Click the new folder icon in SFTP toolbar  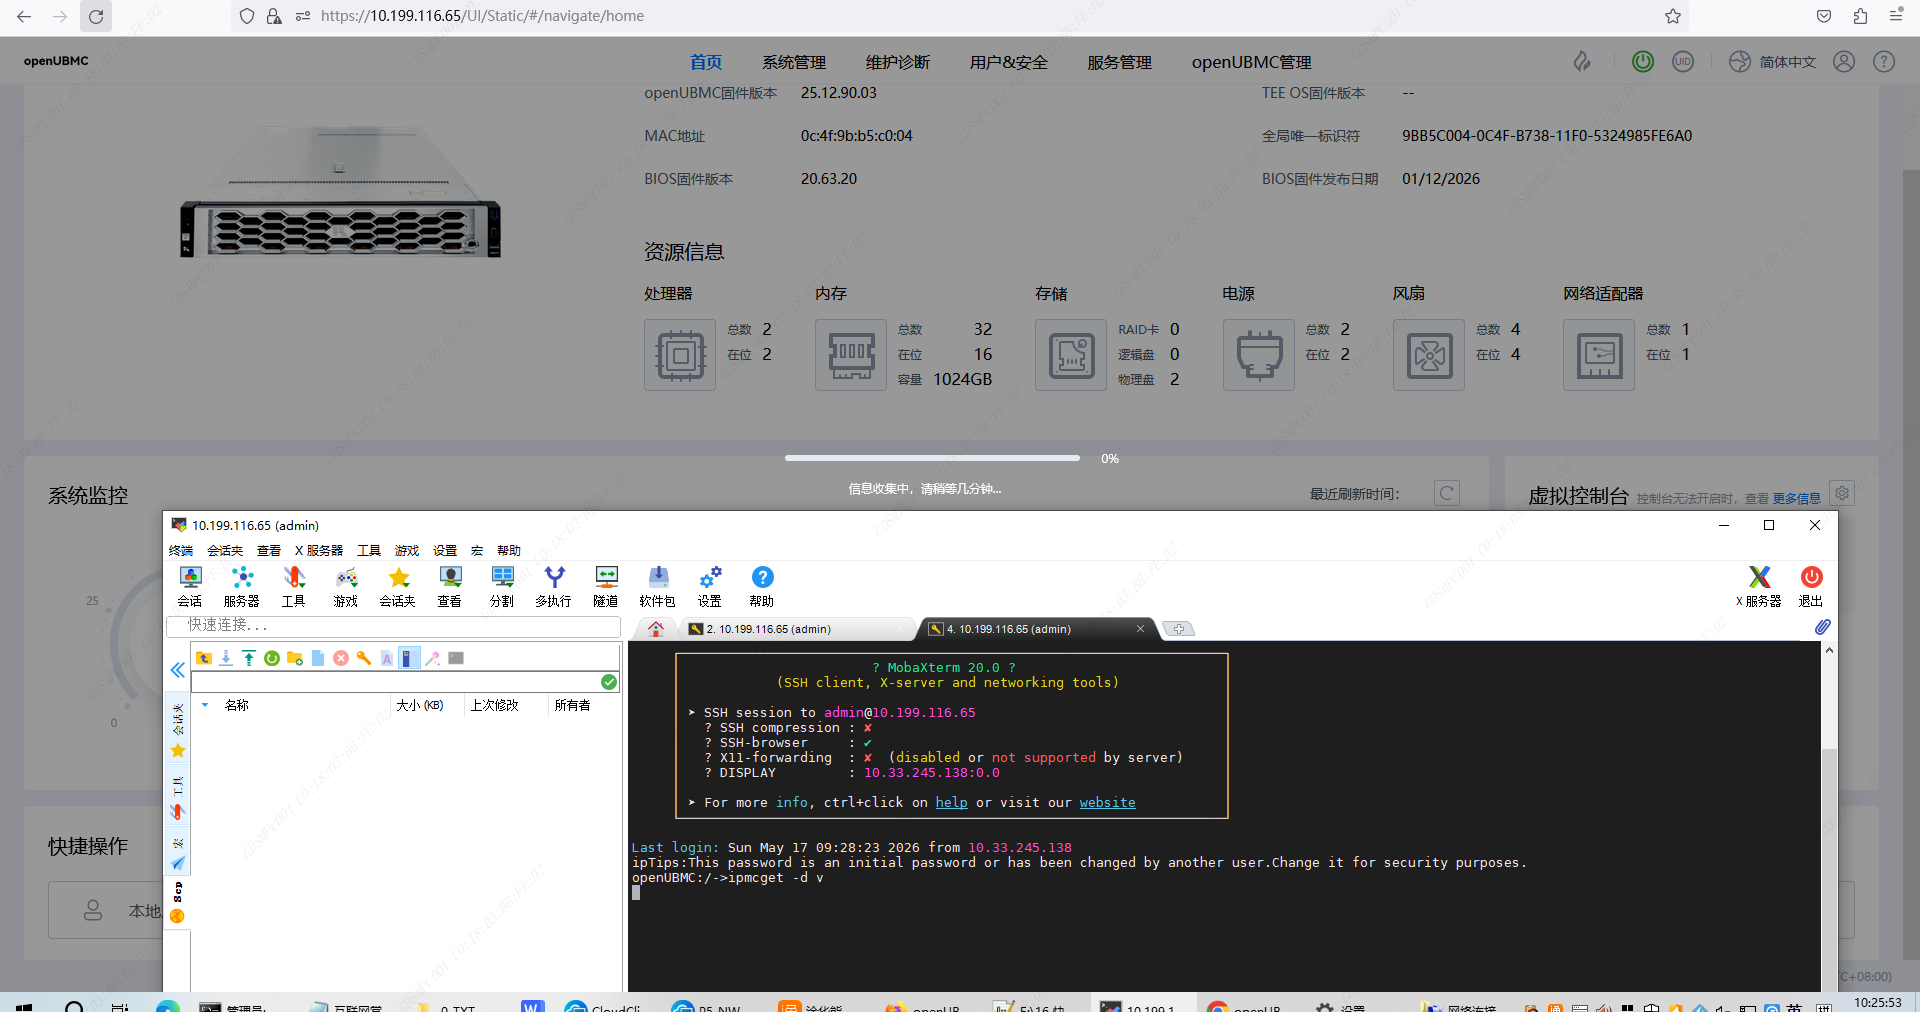295,658
